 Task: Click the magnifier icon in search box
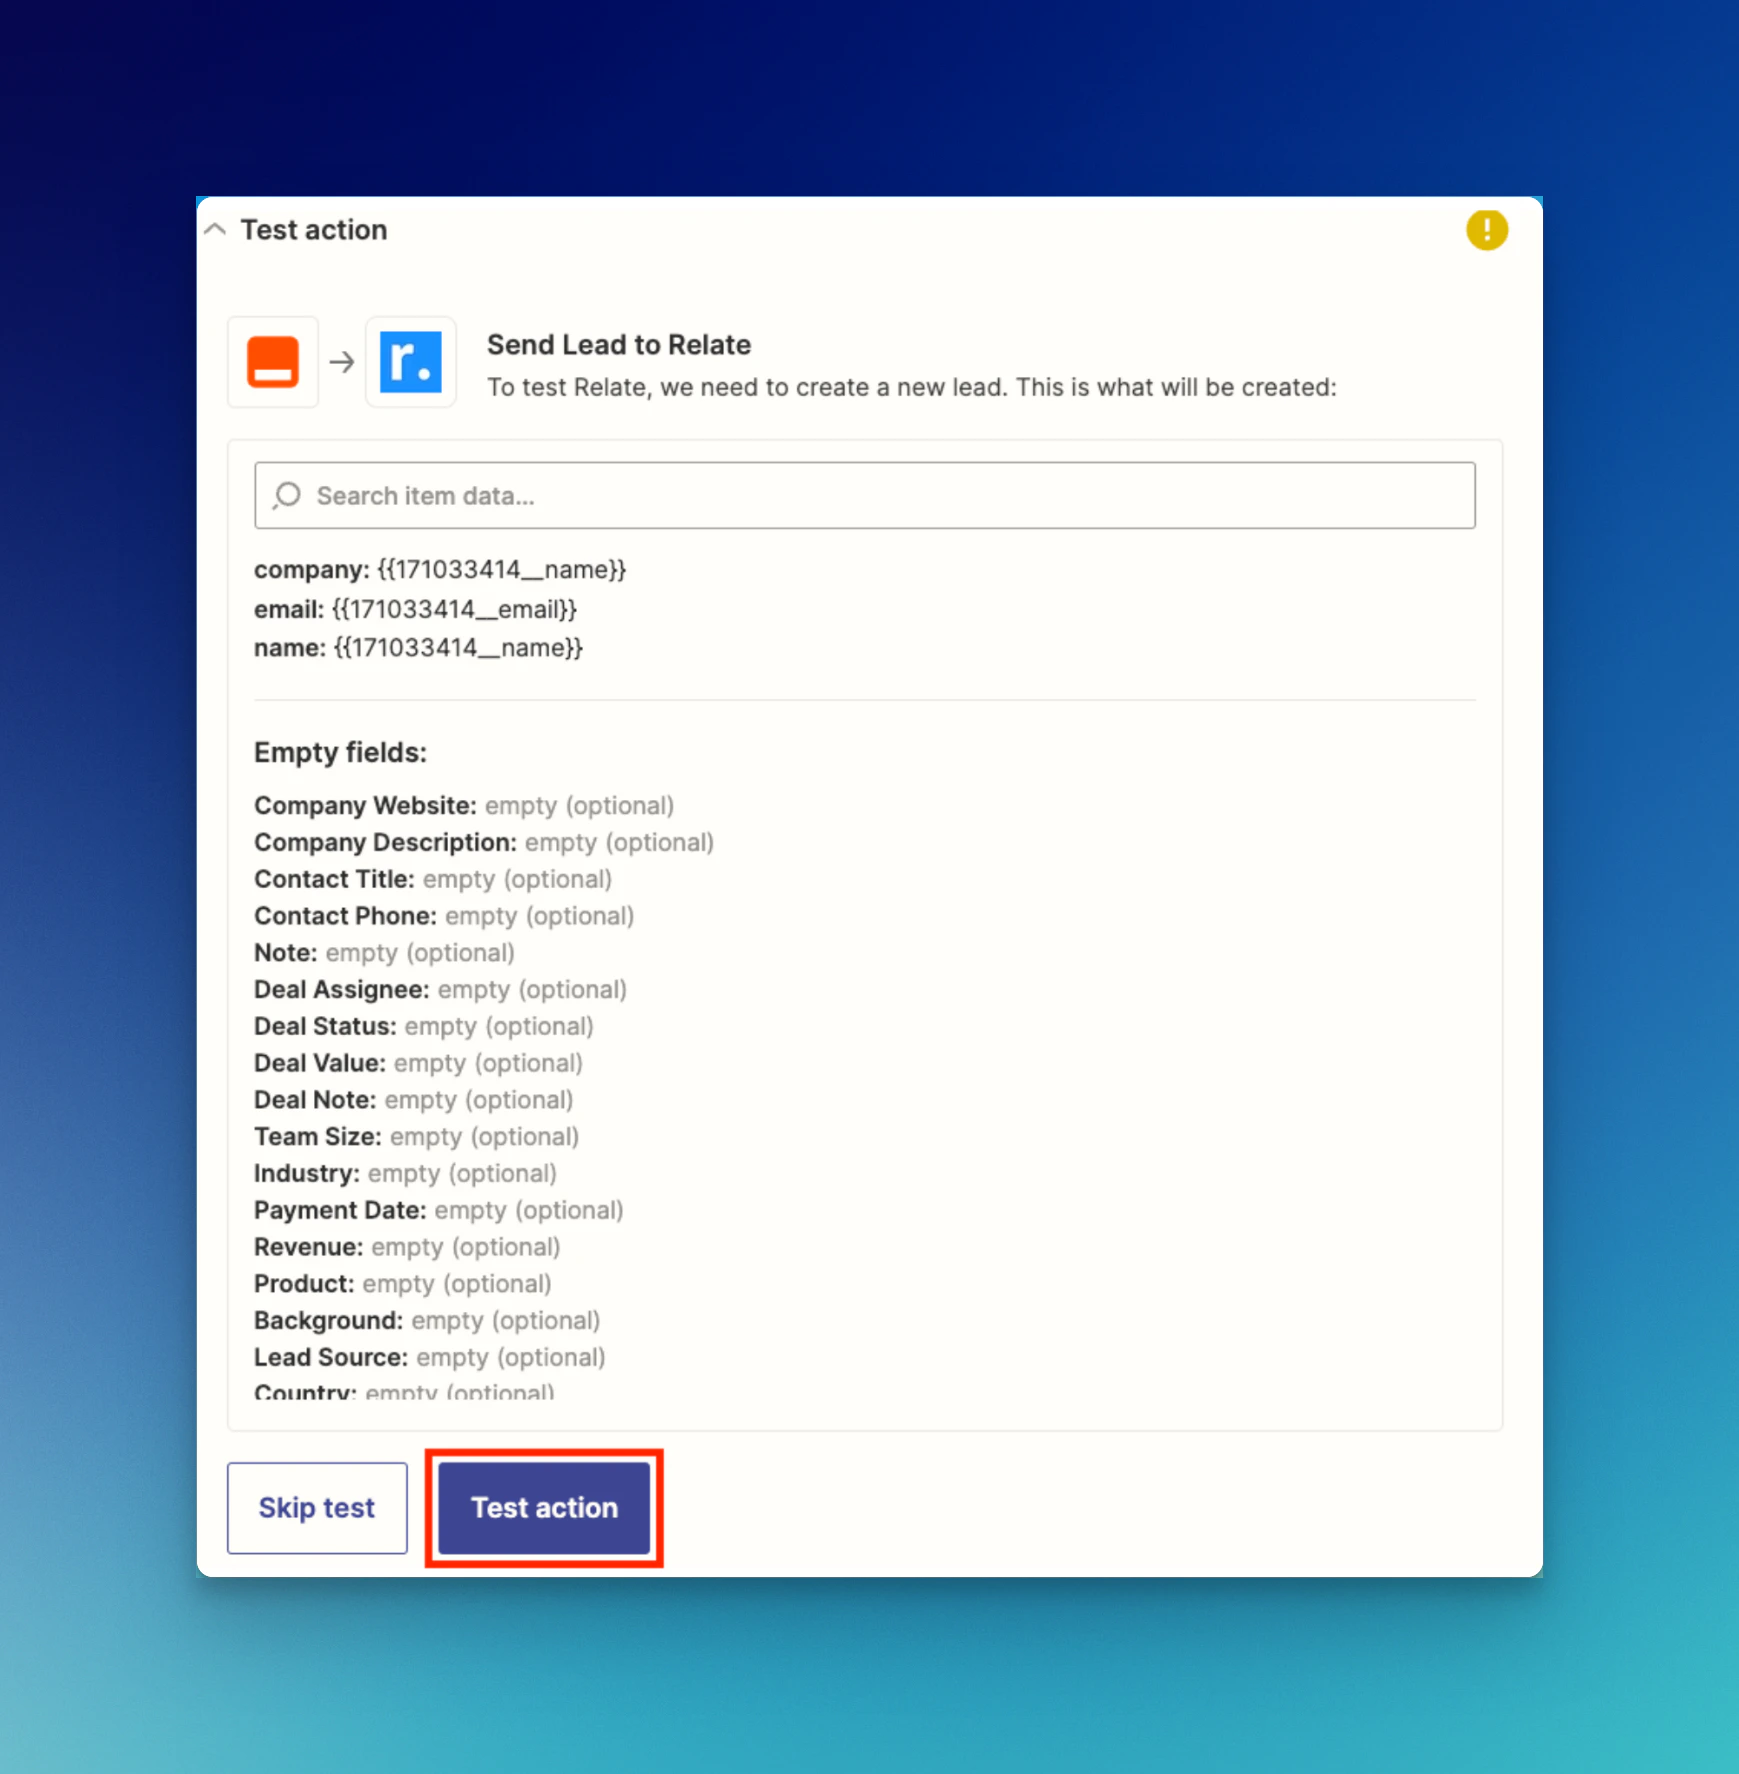point(287,495)
